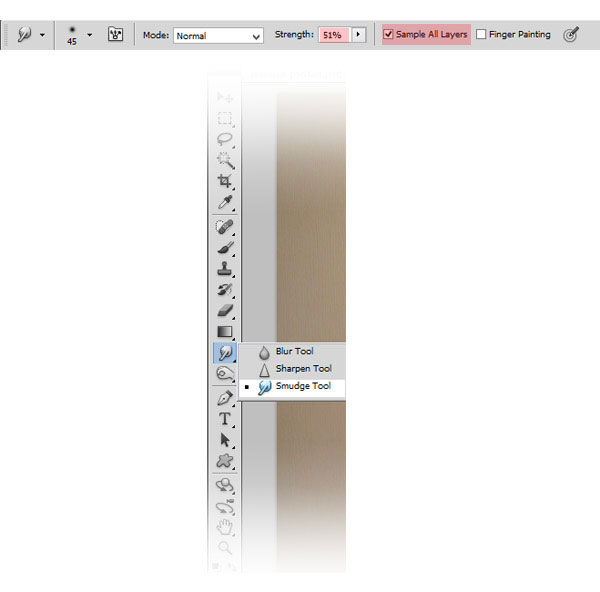The width and height of the screenshot is (600, 592).
Task: Select the Clone Stamp tool
Action: (x=225, y=269)
